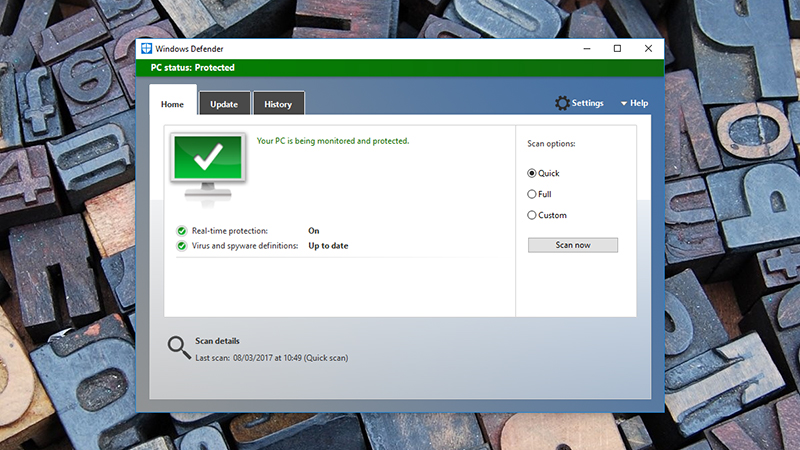Select the Custom scan option
The width and height of the screenshot is (800, 450).
(546, 215)
